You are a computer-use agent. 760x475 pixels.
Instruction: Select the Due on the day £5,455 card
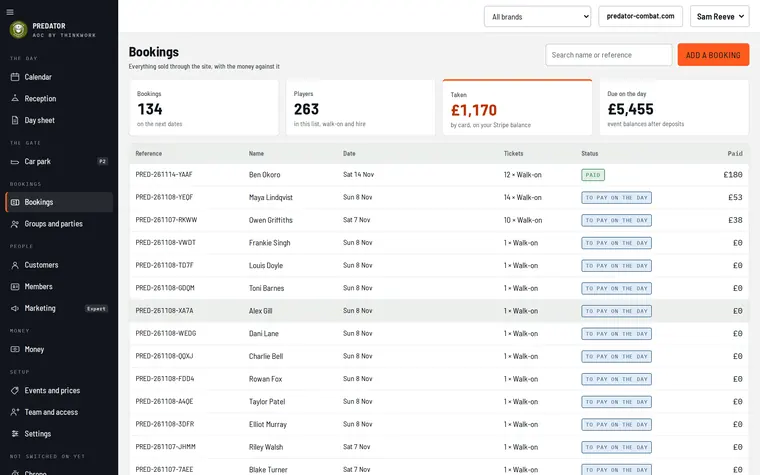674,108
